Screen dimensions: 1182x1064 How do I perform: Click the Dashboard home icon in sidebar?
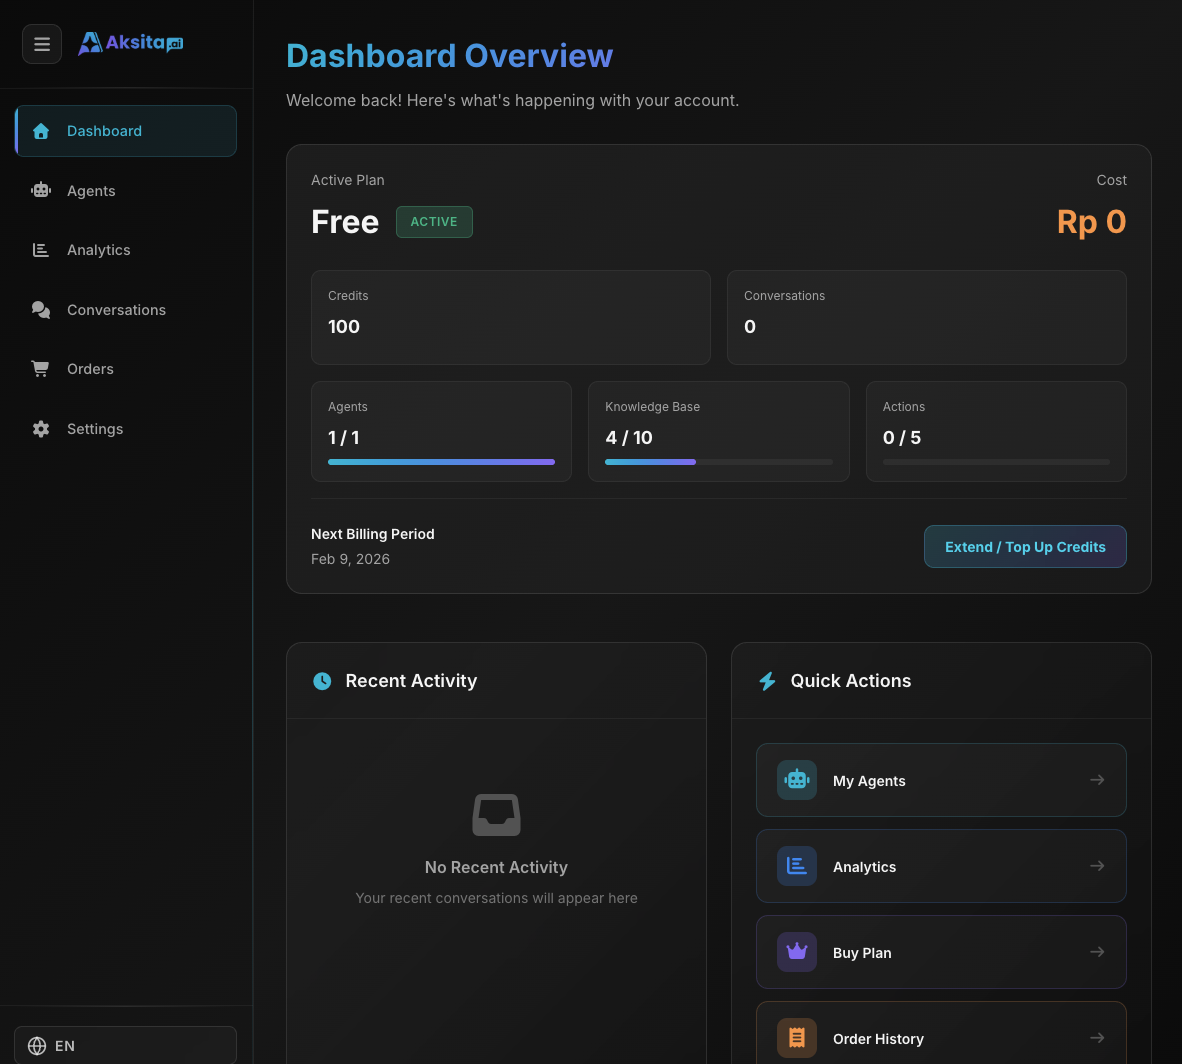[x=40, y=131]
